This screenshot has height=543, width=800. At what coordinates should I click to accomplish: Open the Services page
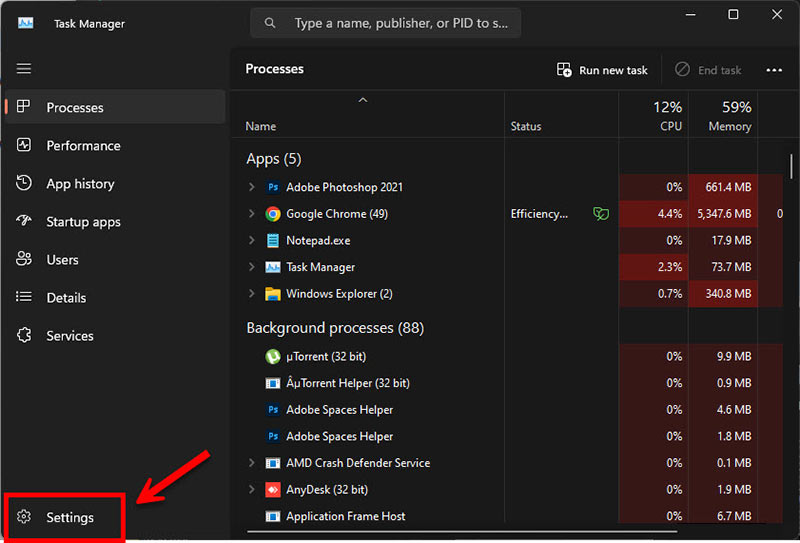click(x=116, y=336)
